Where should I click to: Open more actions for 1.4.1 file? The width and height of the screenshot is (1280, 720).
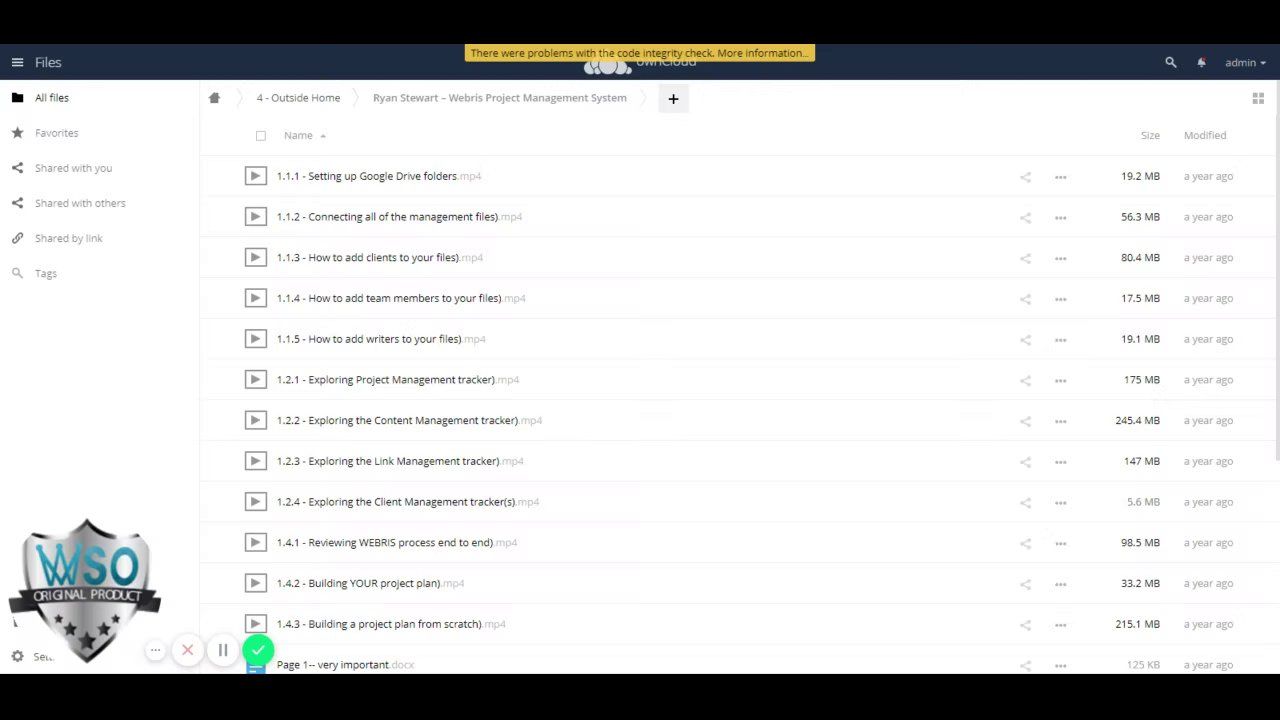[1060, 543]
